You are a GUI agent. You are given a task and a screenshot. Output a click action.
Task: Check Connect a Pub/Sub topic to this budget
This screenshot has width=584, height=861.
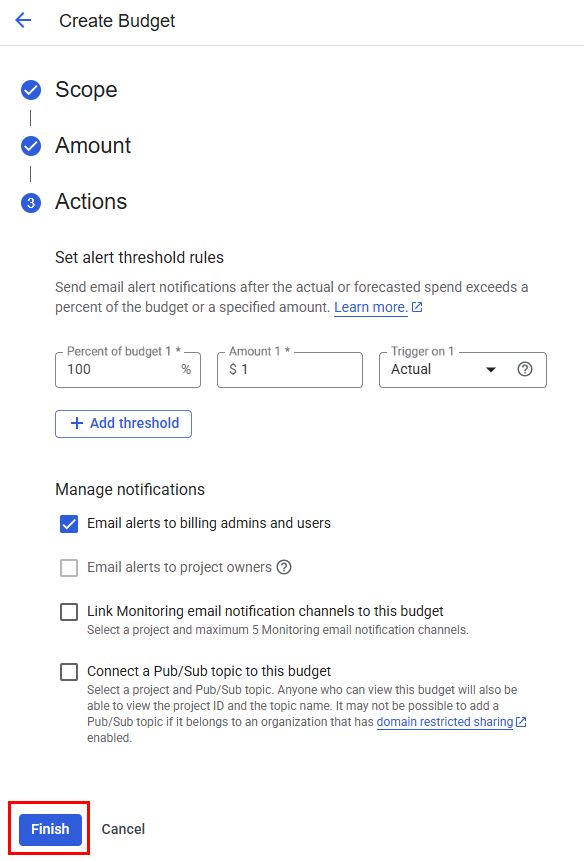coord(69,672)
